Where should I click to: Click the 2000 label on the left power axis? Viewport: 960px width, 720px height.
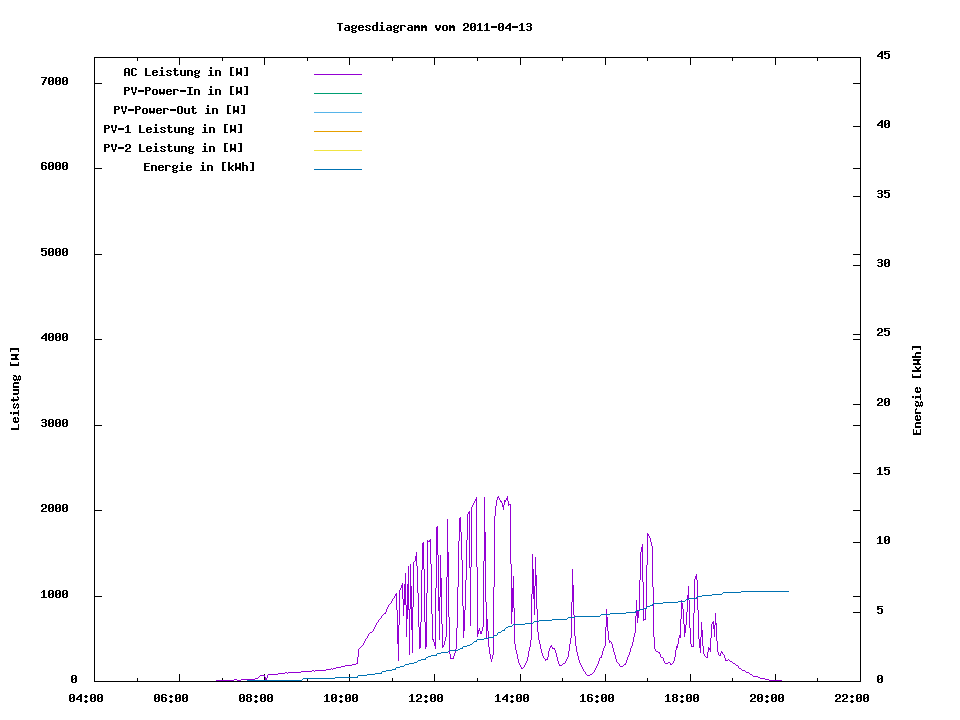click(x=54, y=509)
